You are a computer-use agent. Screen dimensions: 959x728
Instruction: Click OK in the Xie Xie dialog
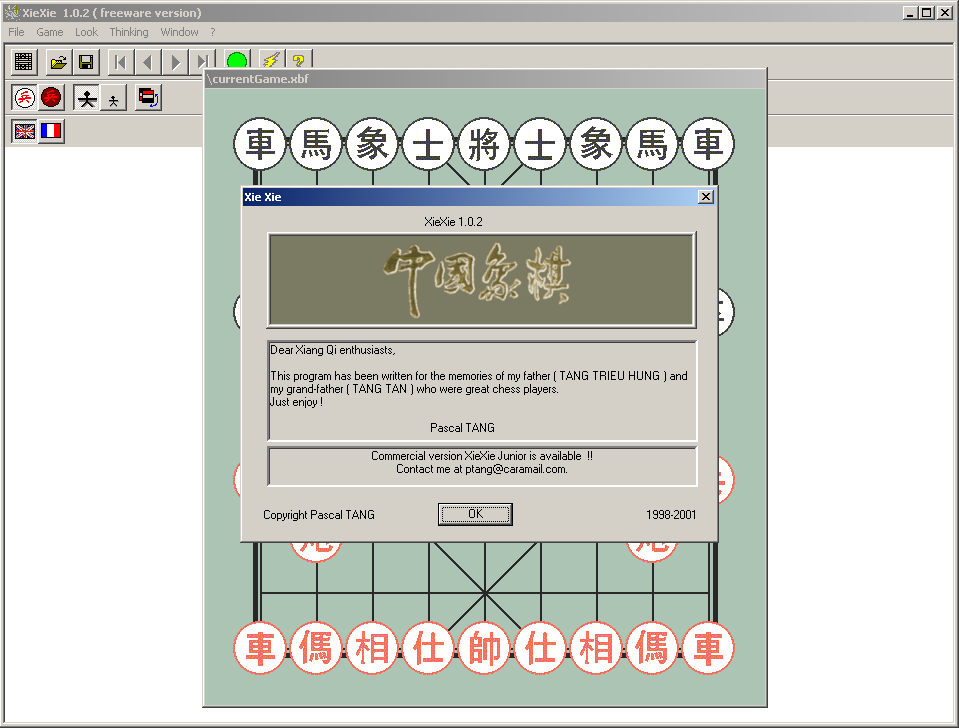point(475,514)
